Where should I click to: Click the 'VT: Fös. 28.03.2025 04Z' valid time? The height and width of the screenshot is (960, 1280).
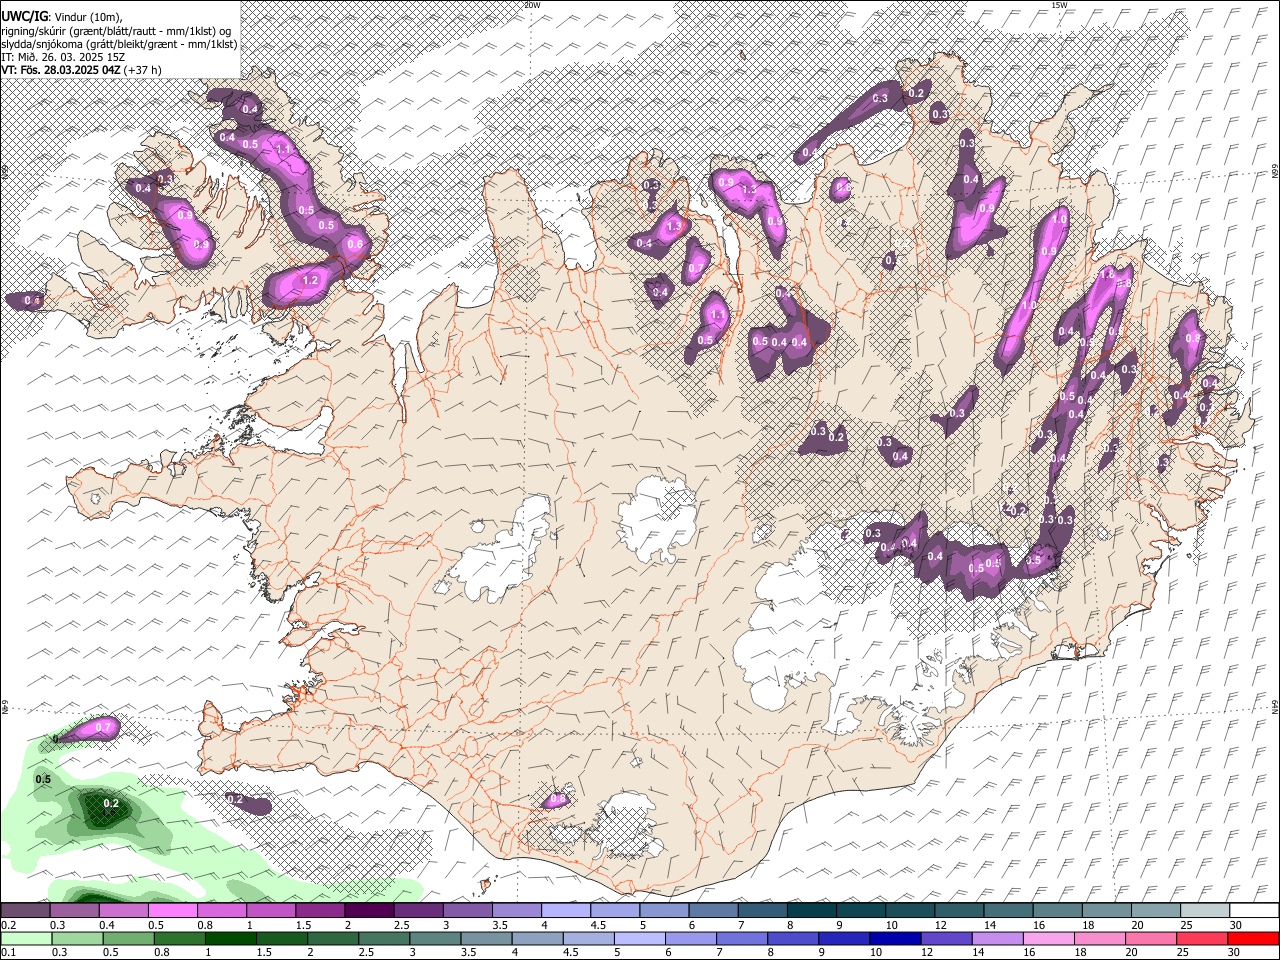[x=61, y=70]
